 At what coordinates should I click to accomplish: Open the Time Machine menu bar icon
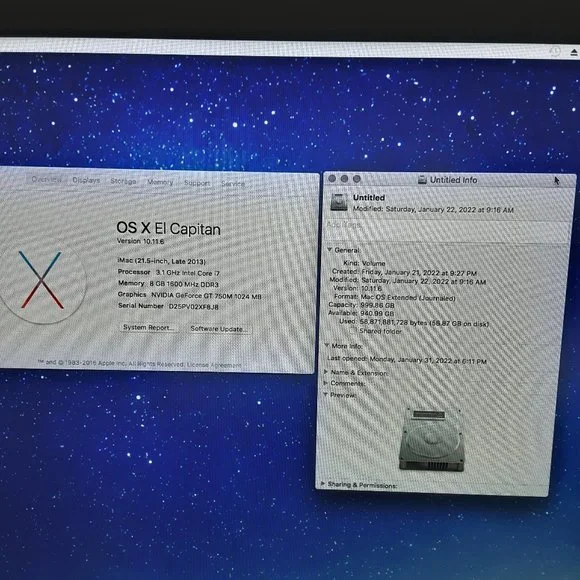click(x=555, y=51)
